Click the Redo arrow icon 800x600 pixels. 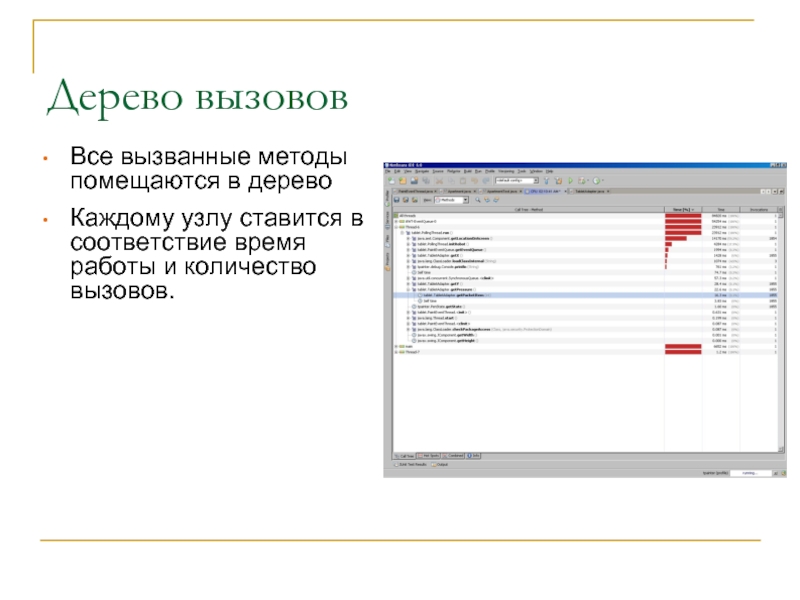[x=486, y=181]
